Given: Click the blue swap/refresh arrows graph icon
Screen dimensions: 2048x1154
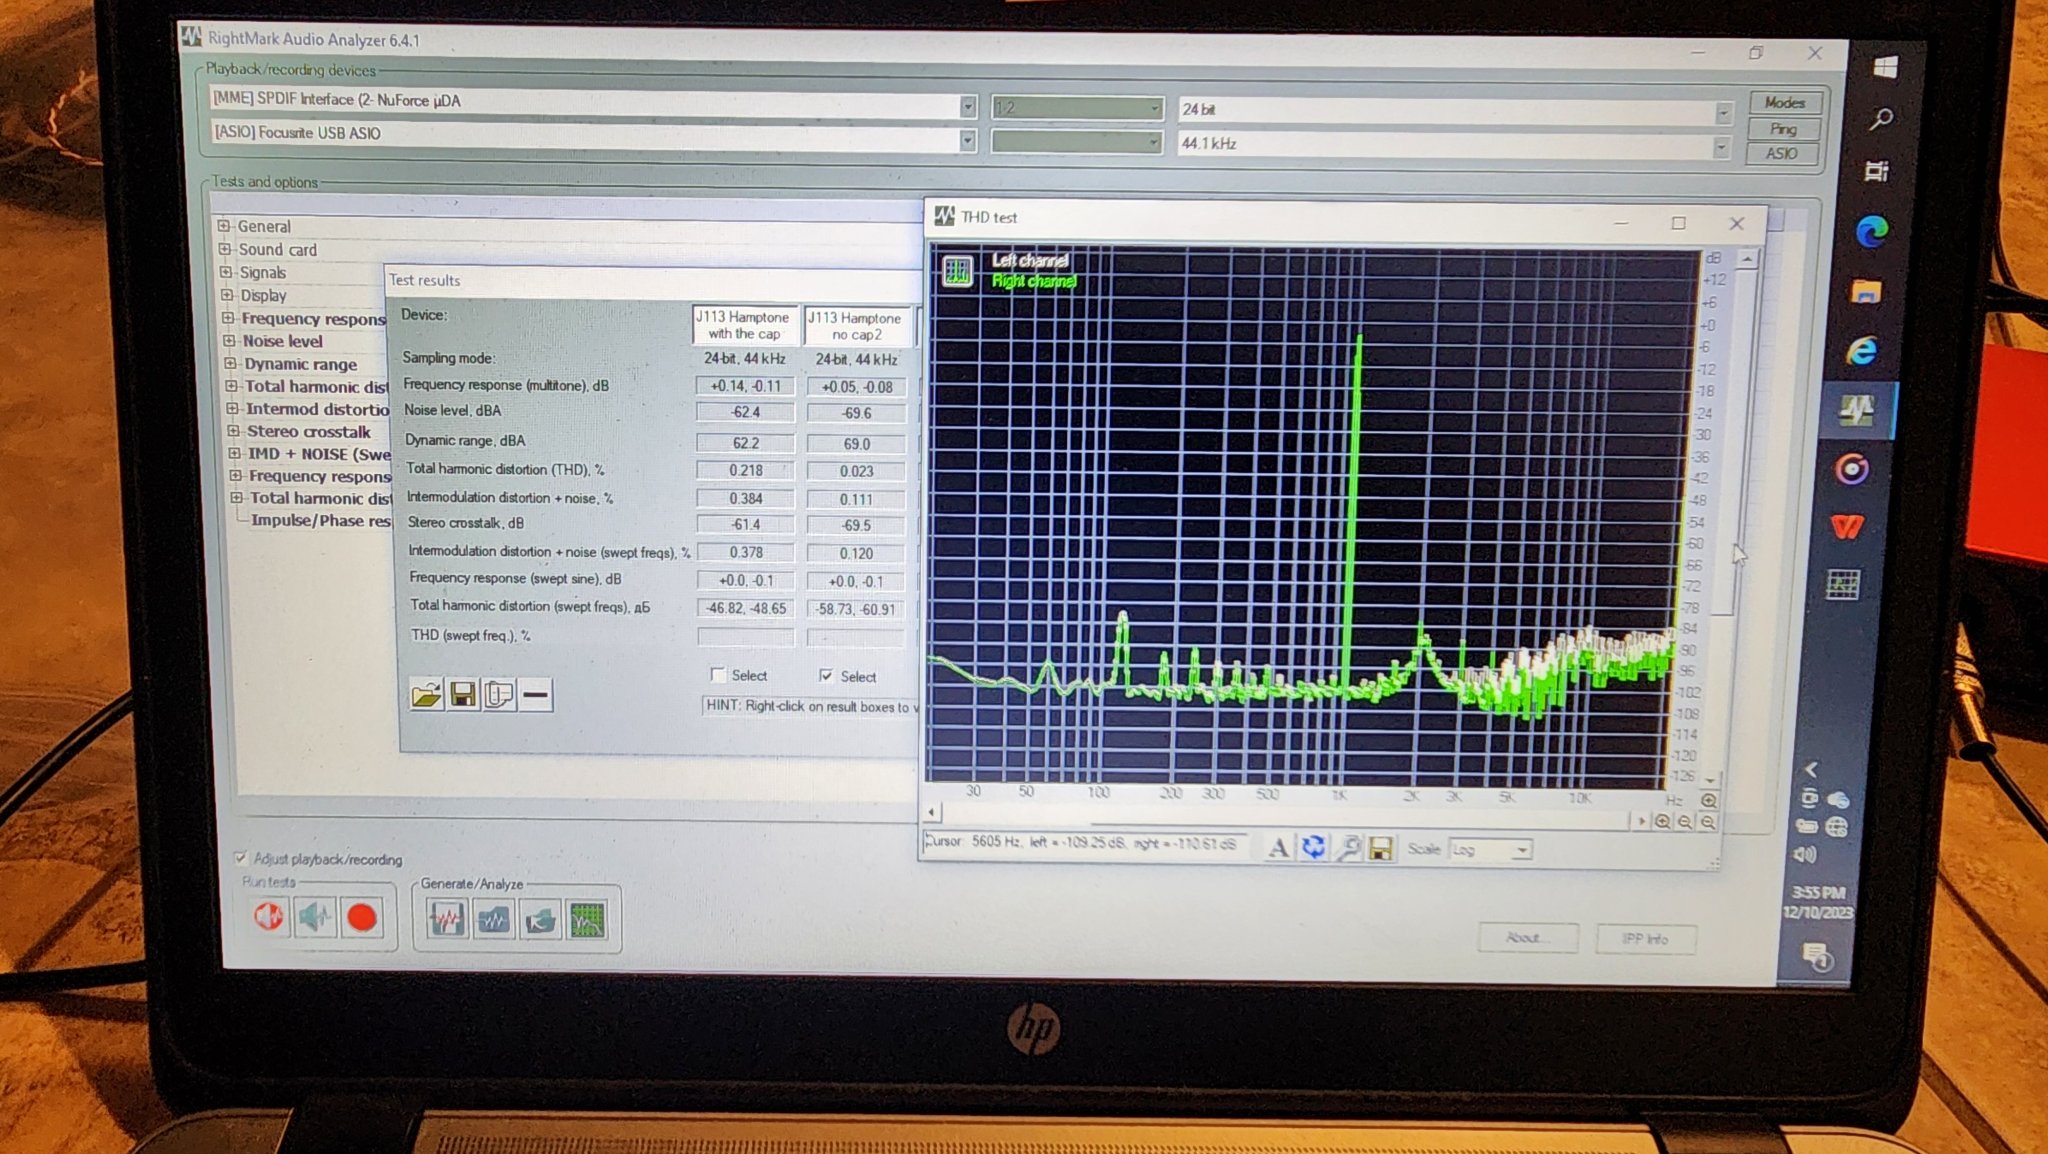Looking at the screenshot, I should [1313, 848].
